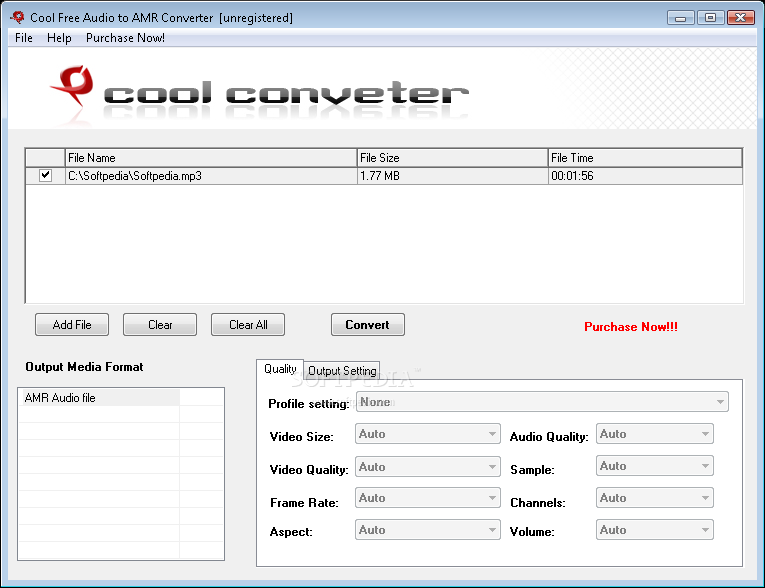Image resolution: width=765 pixels, height=588 pixels.
Task: Minimize the converter window
Action: click(x=681, y=18)
